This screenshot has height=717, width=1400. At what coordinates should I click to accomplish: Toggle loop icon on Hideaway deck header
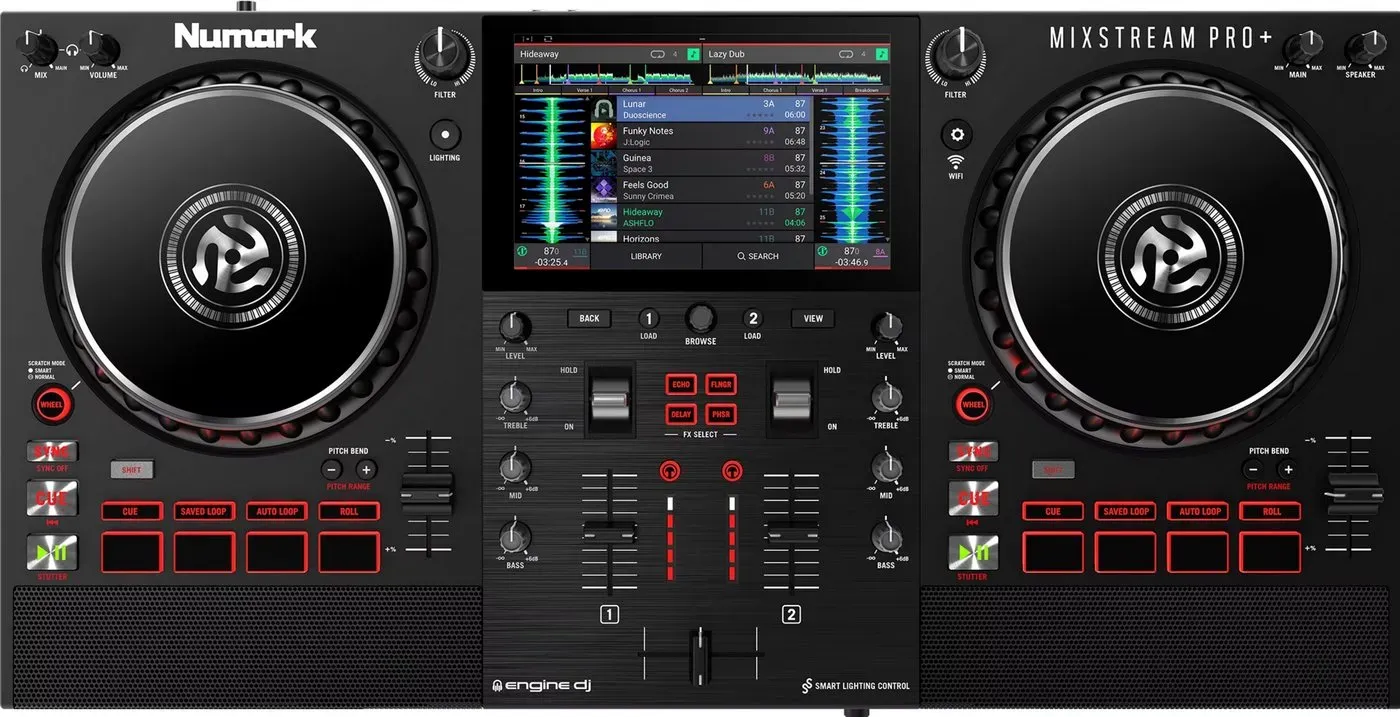pos(657,54)
